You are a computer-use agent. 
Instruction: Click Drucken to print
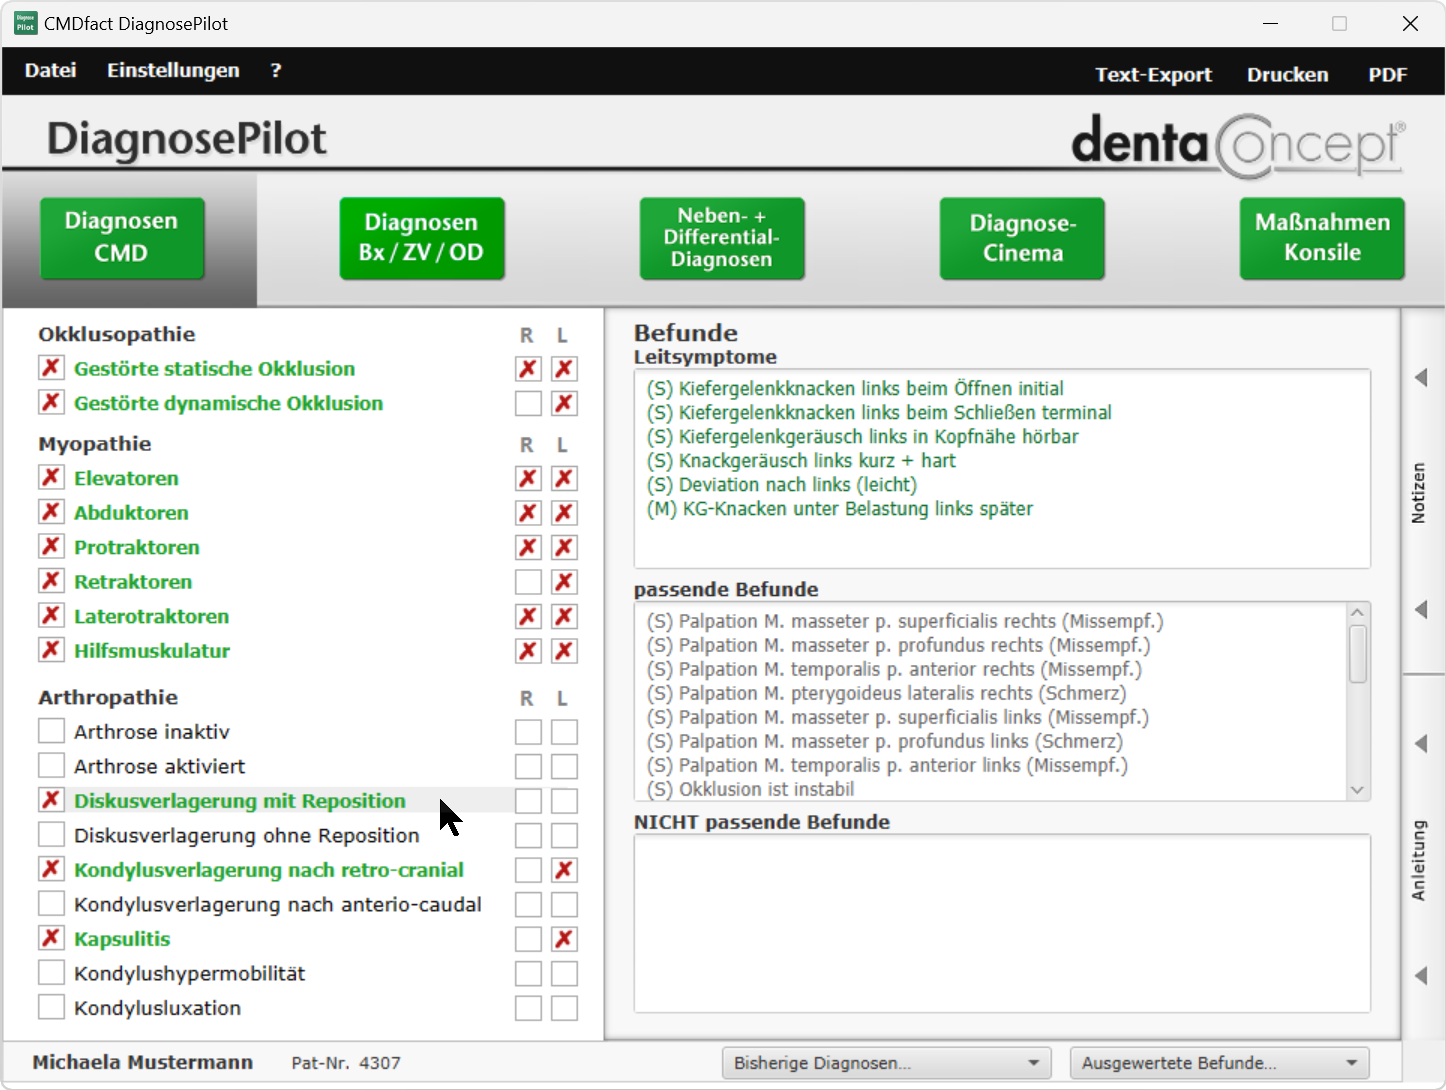pyautogui.click(x=1288, y=75)
